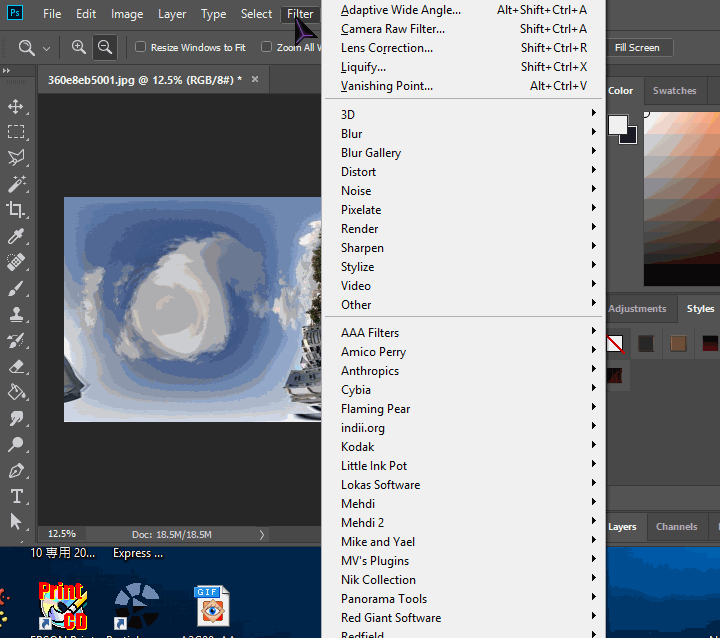Viewport: 720px width, 638px height.
Task: Select the Clone Stamp tool
Action: 16,315
